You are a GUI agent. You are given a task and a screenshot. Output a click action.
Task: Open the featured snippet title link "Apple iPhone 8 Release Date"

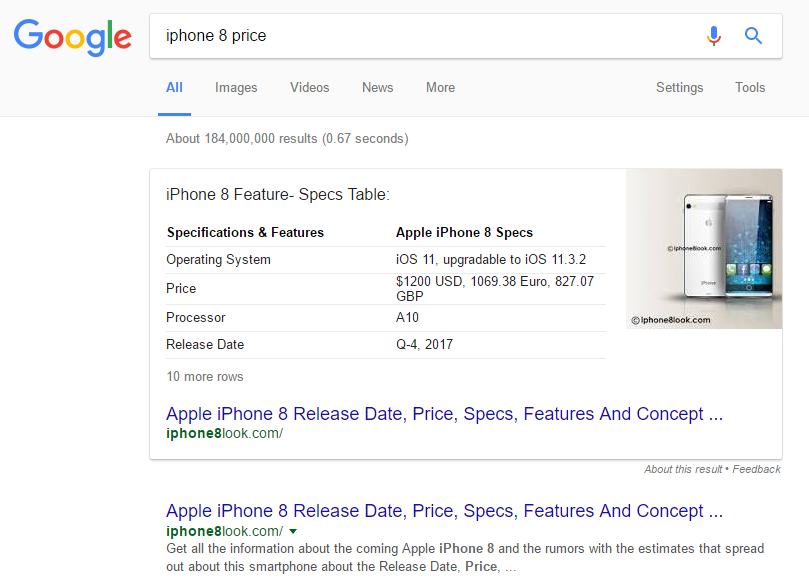pyautogui.click(x=444, y=414)
